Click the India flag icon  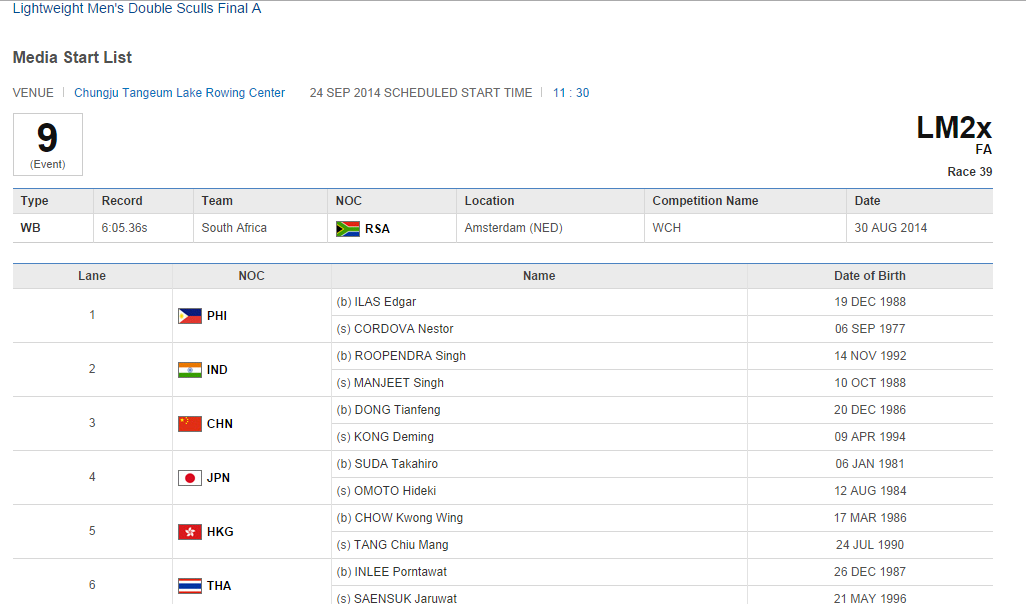(189, 370)
